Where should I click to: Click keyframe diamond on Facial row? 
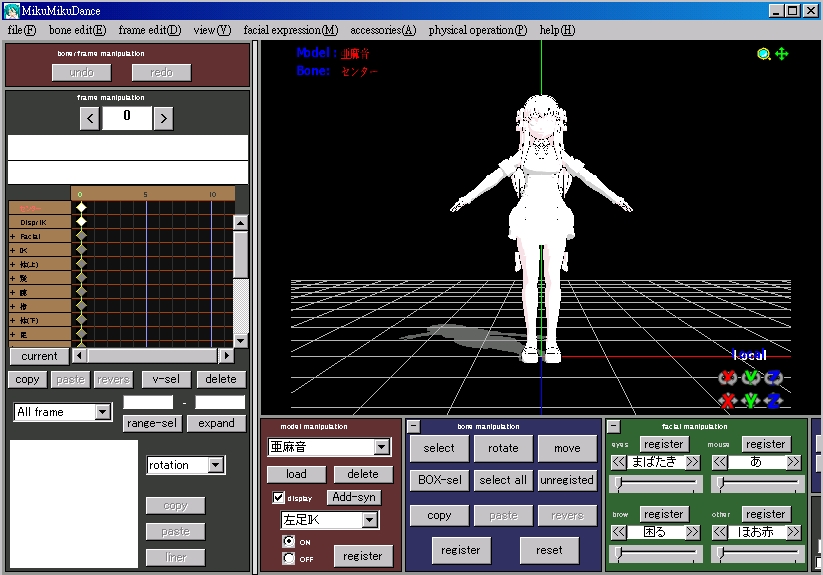coord(81,236)
